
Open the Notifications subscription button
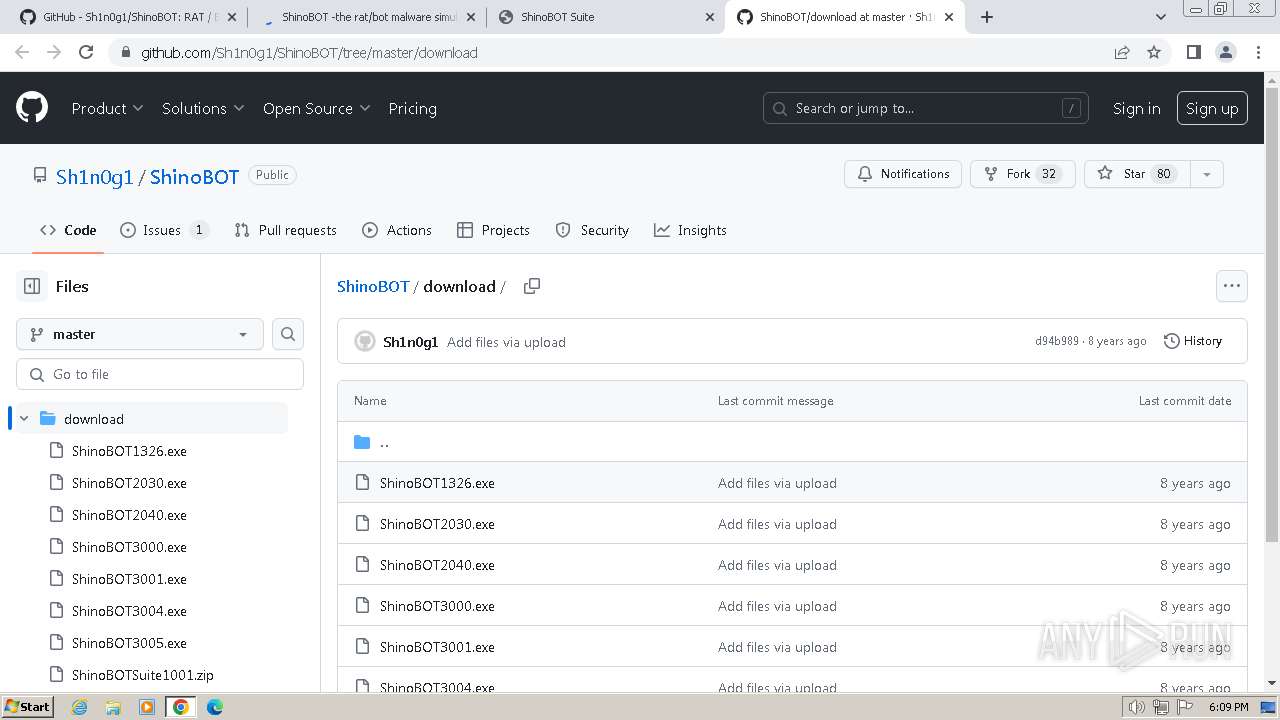(x=903, y=174)
